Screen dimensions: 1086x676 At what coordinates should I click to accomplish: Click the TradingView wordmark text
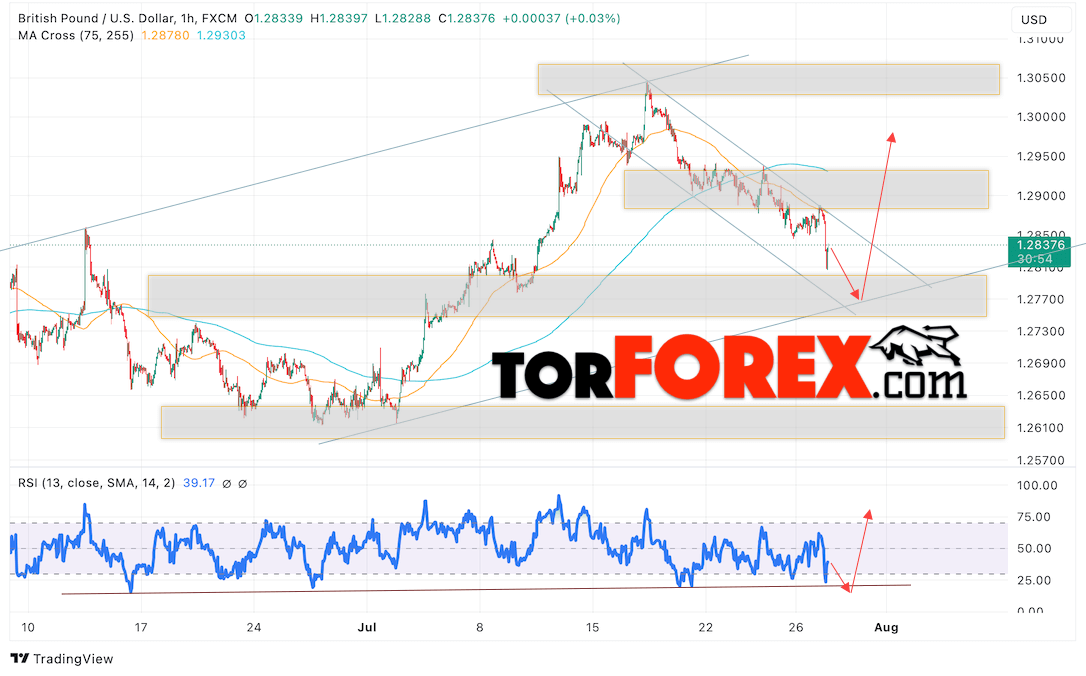pyautogui.click(x=73, y=659)
